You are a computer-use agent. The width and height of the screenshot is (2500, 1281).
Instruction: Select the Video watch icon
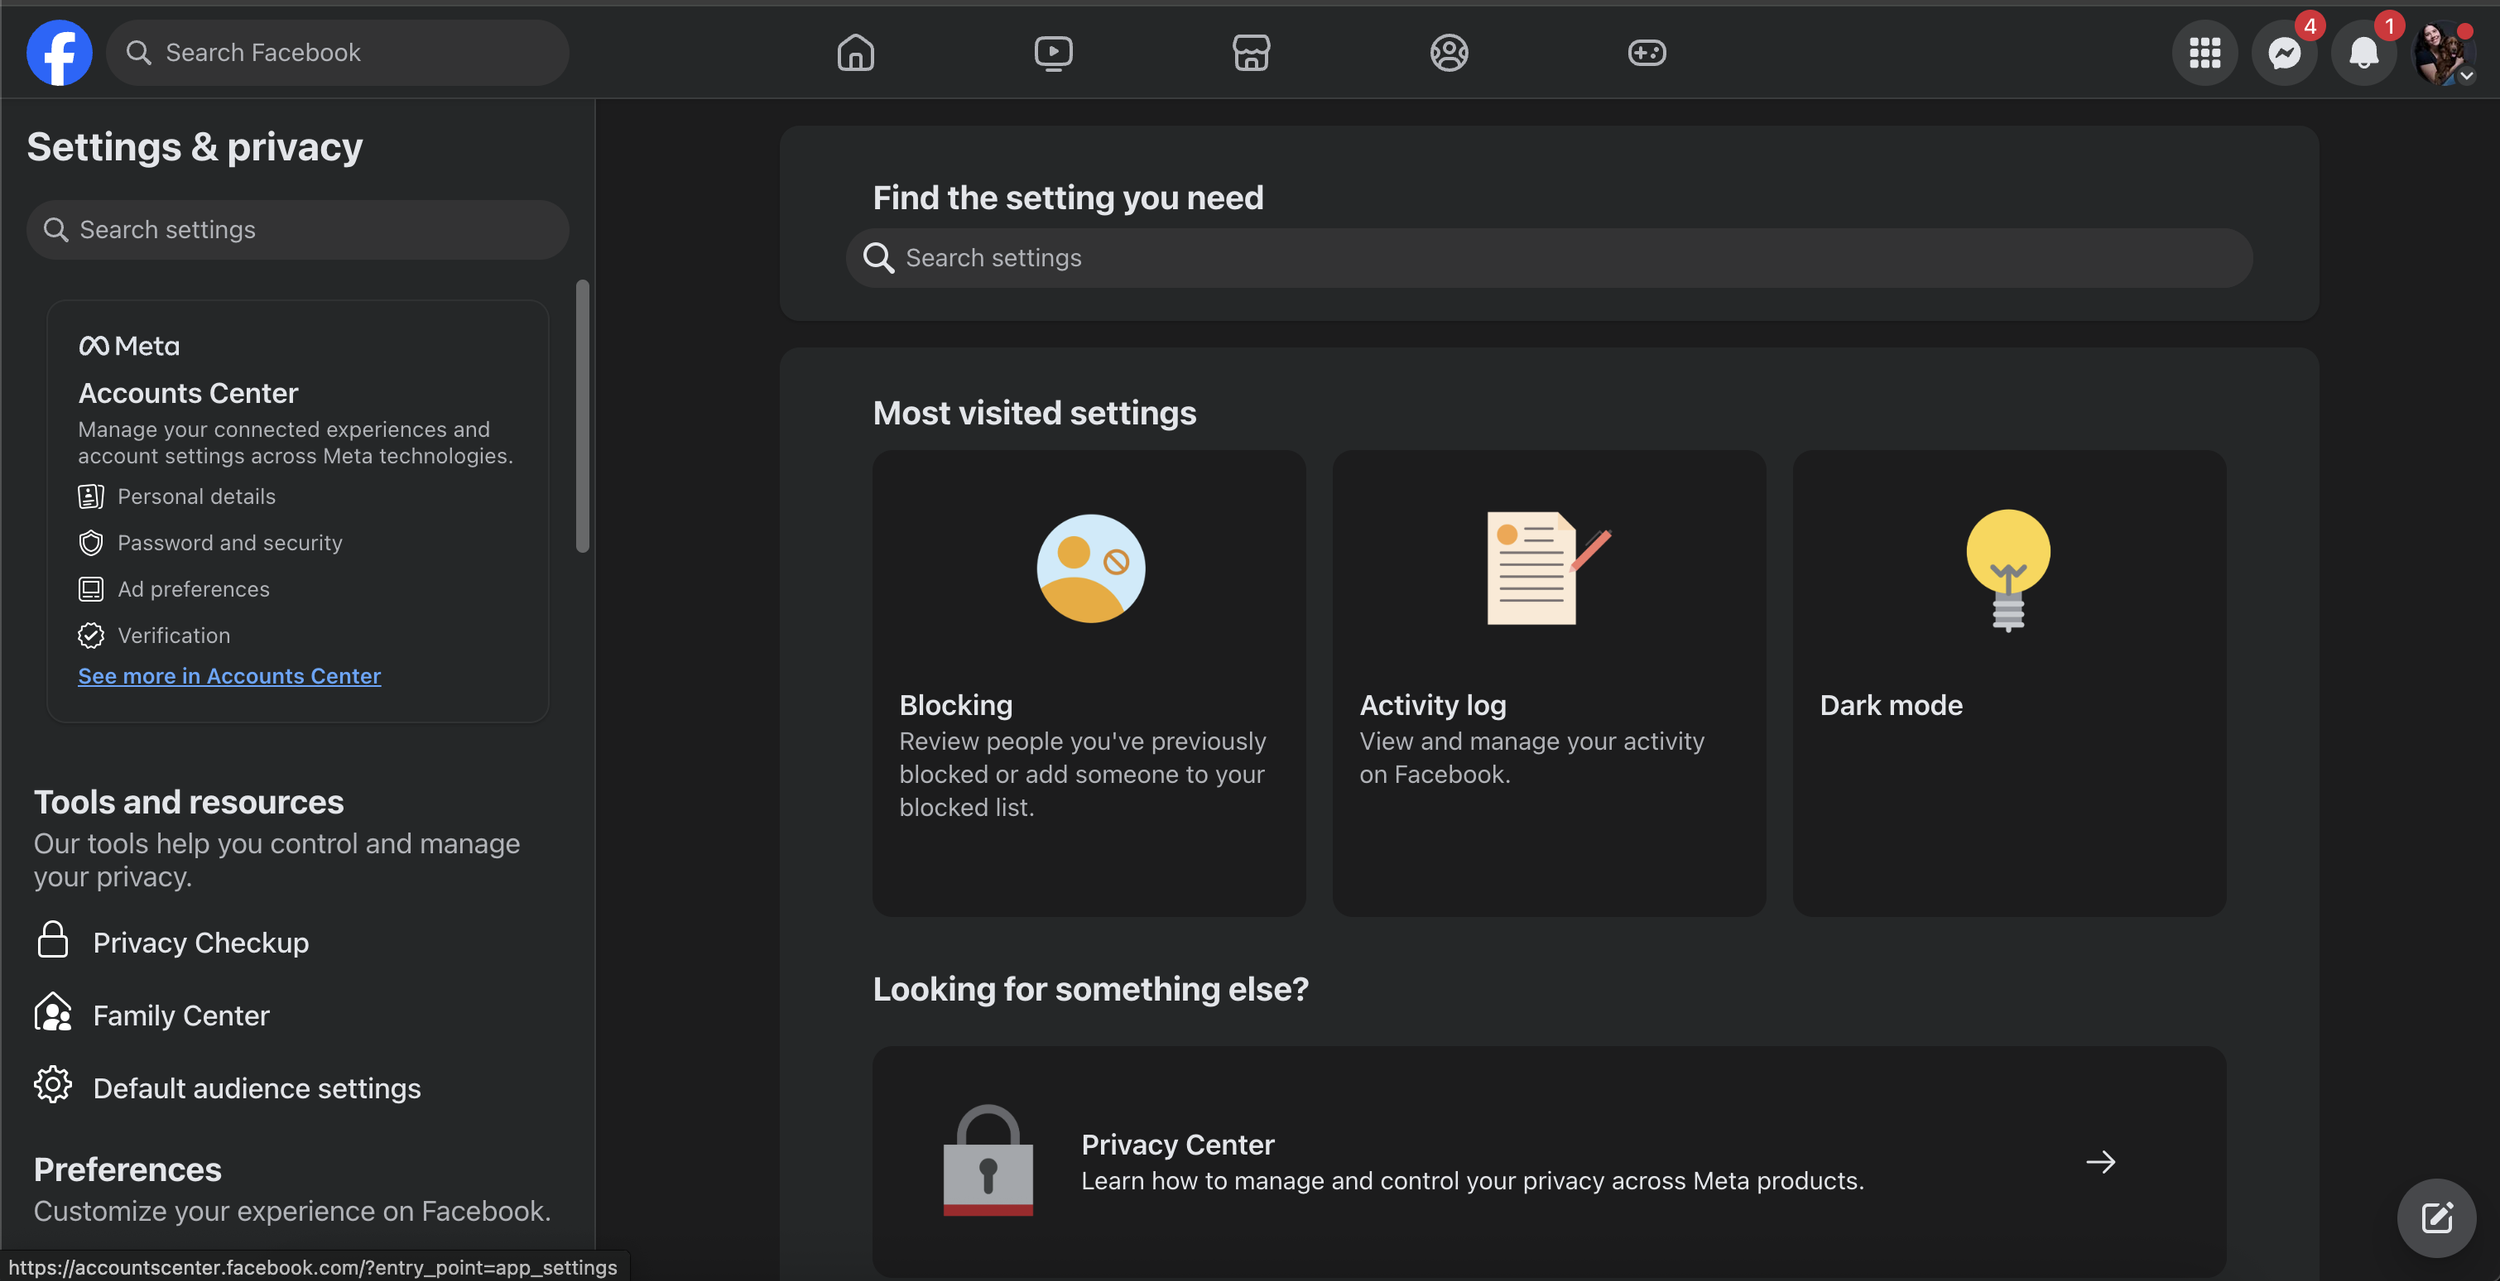click(1052, 52)
